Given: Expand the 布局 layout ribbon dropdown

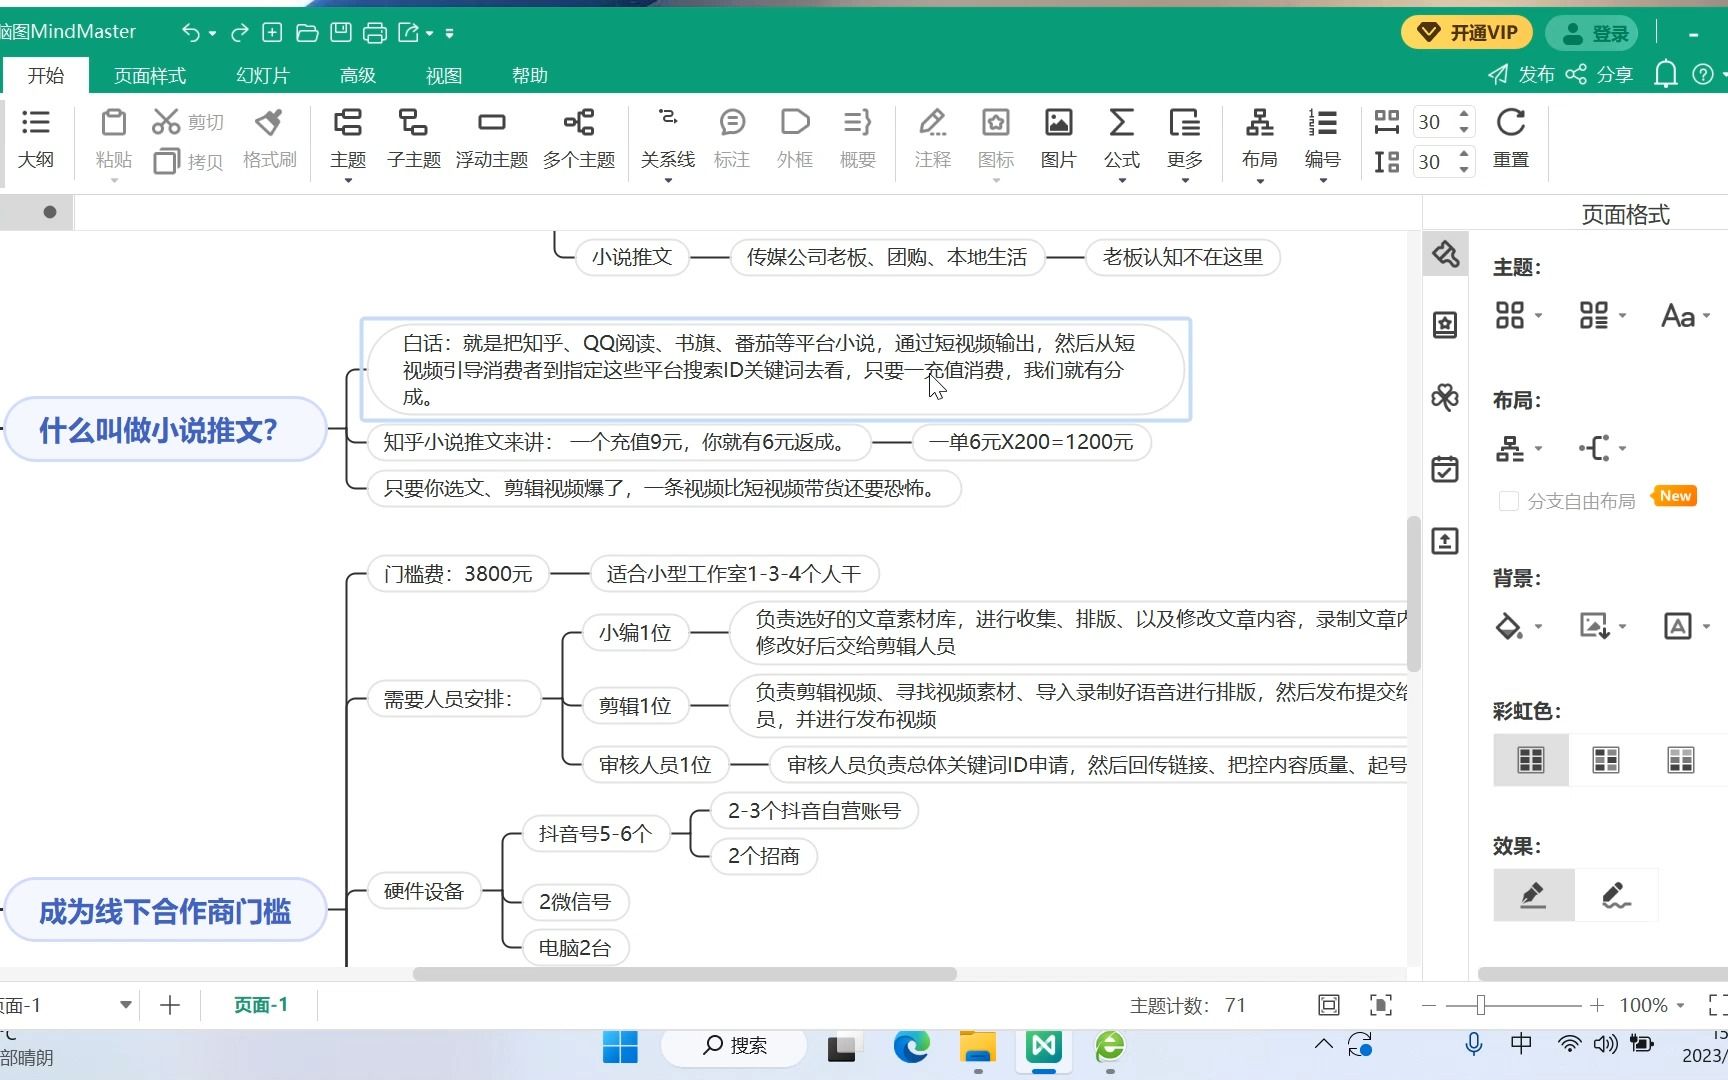Looking at the screenshot, I should point(1260,180).
